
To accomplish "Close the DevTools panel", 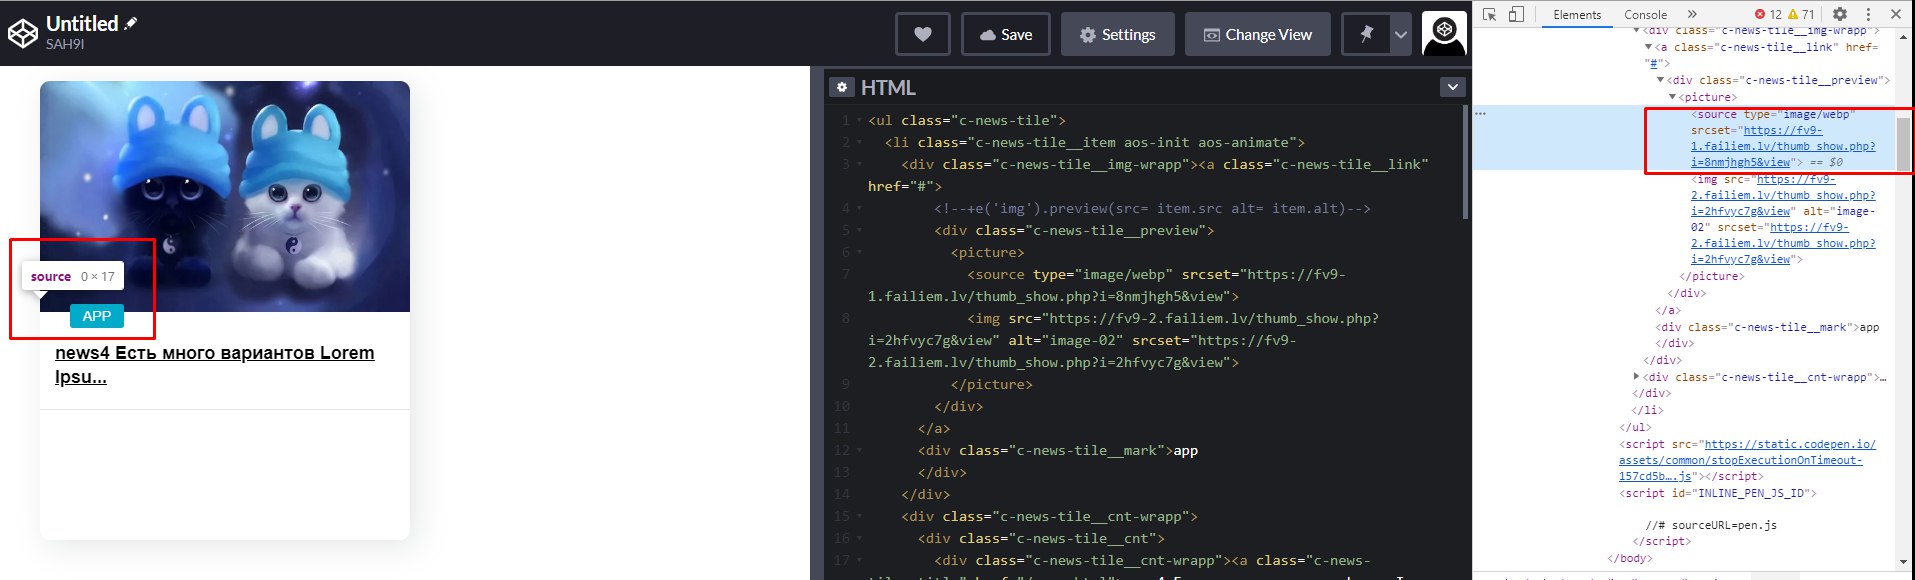I will coord(1896,14).
